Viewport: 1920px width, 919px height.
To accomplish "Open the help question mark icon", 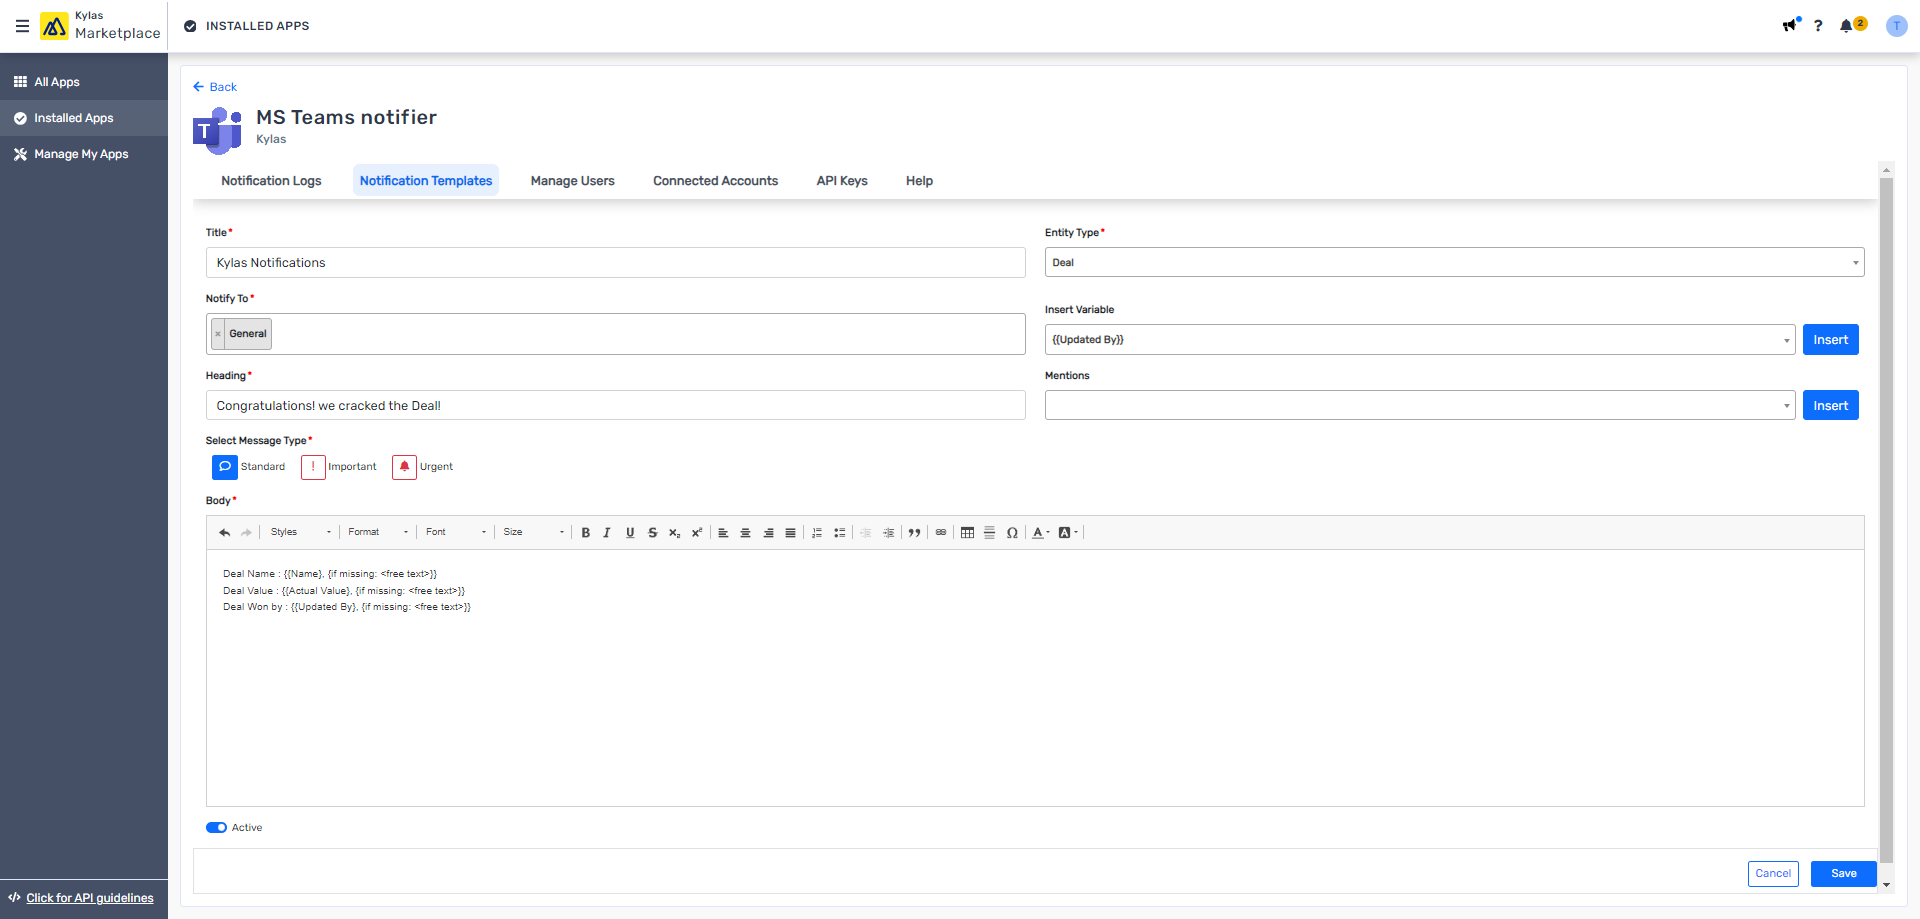I will (1818, 26).
